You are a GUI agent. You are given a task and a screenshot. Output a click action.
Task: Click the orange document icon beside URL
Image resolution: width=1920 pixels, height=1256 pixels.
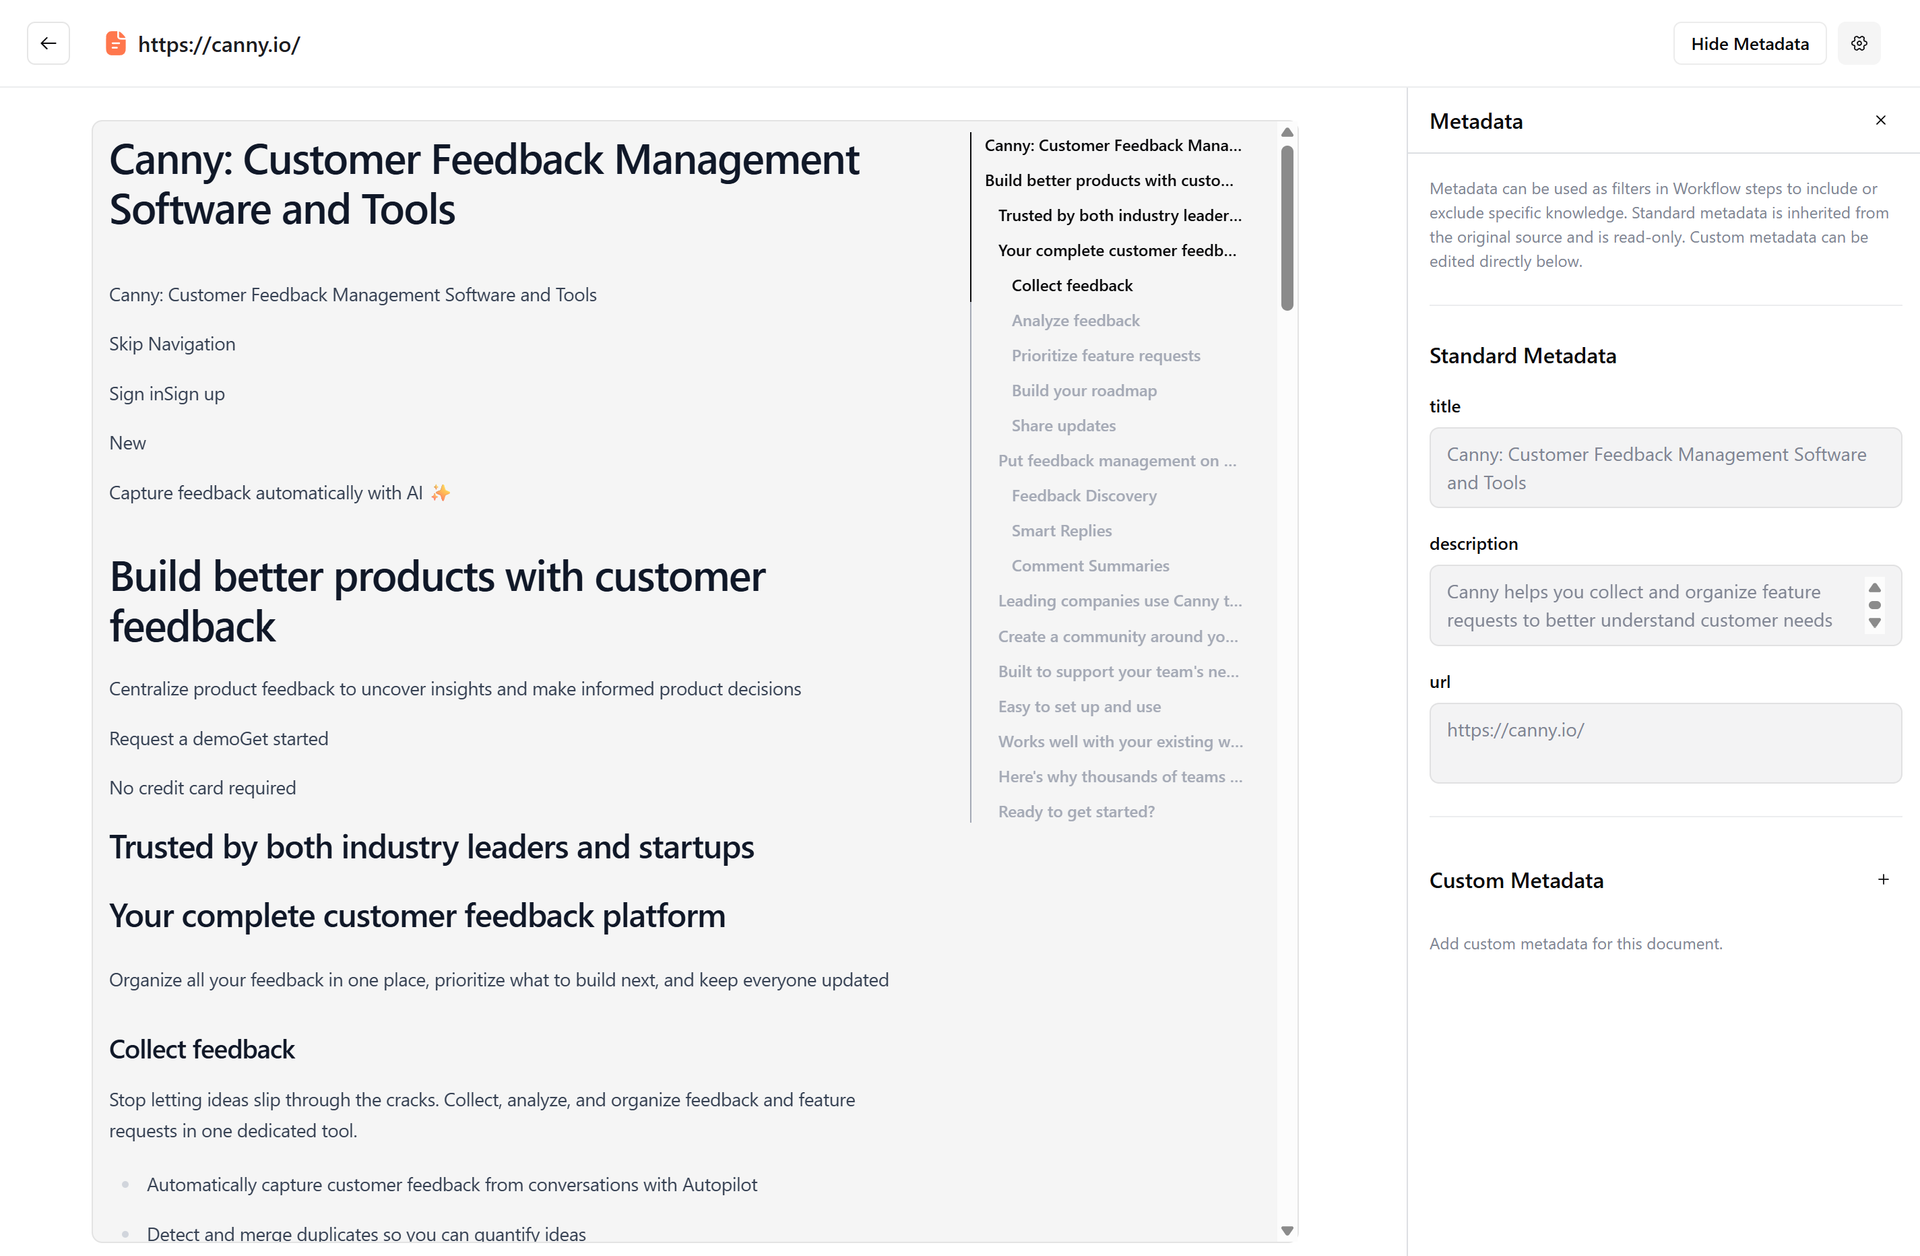tap(116, 44)
